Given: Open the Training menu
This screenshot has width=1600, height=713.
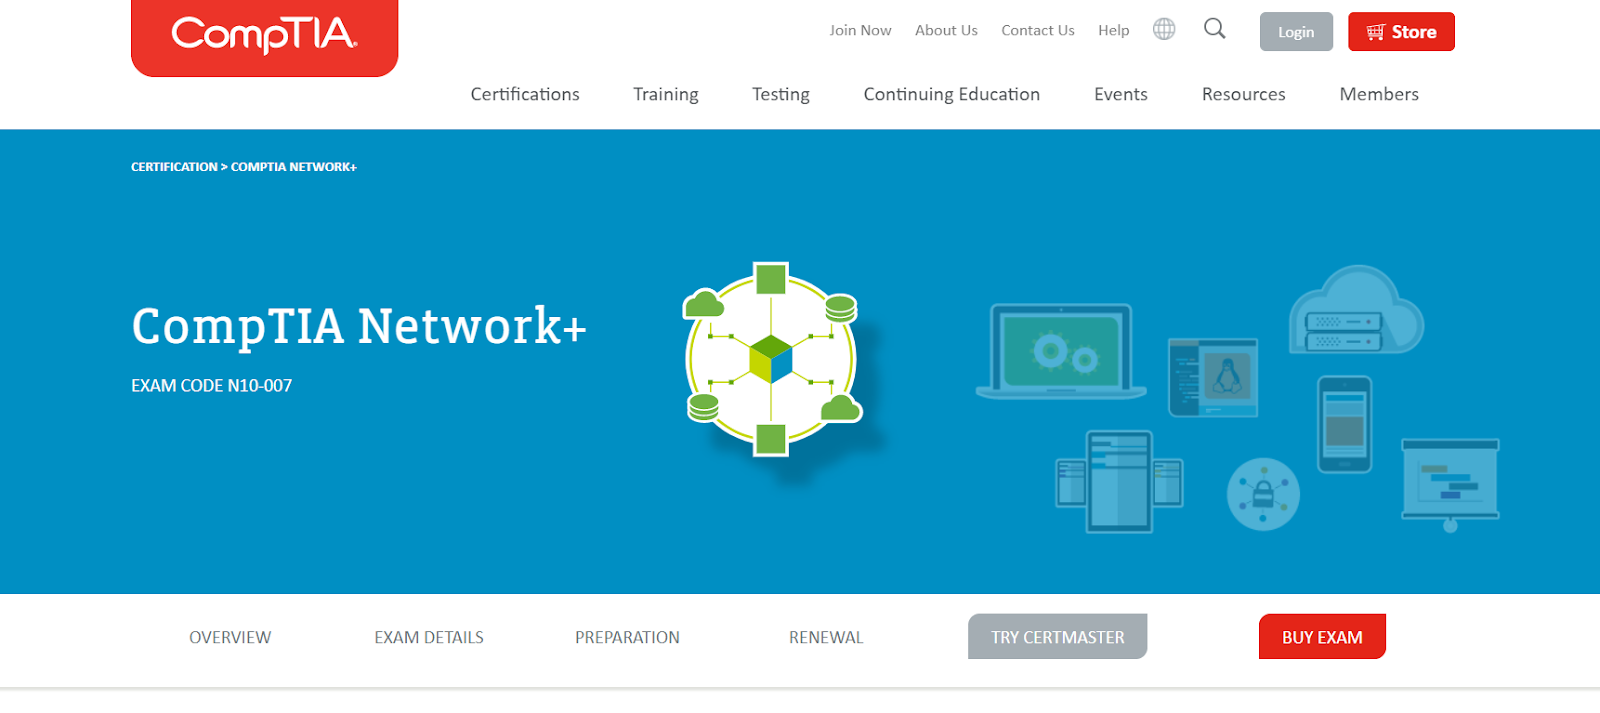Looking at the screenshot, I should coord(666,94).
